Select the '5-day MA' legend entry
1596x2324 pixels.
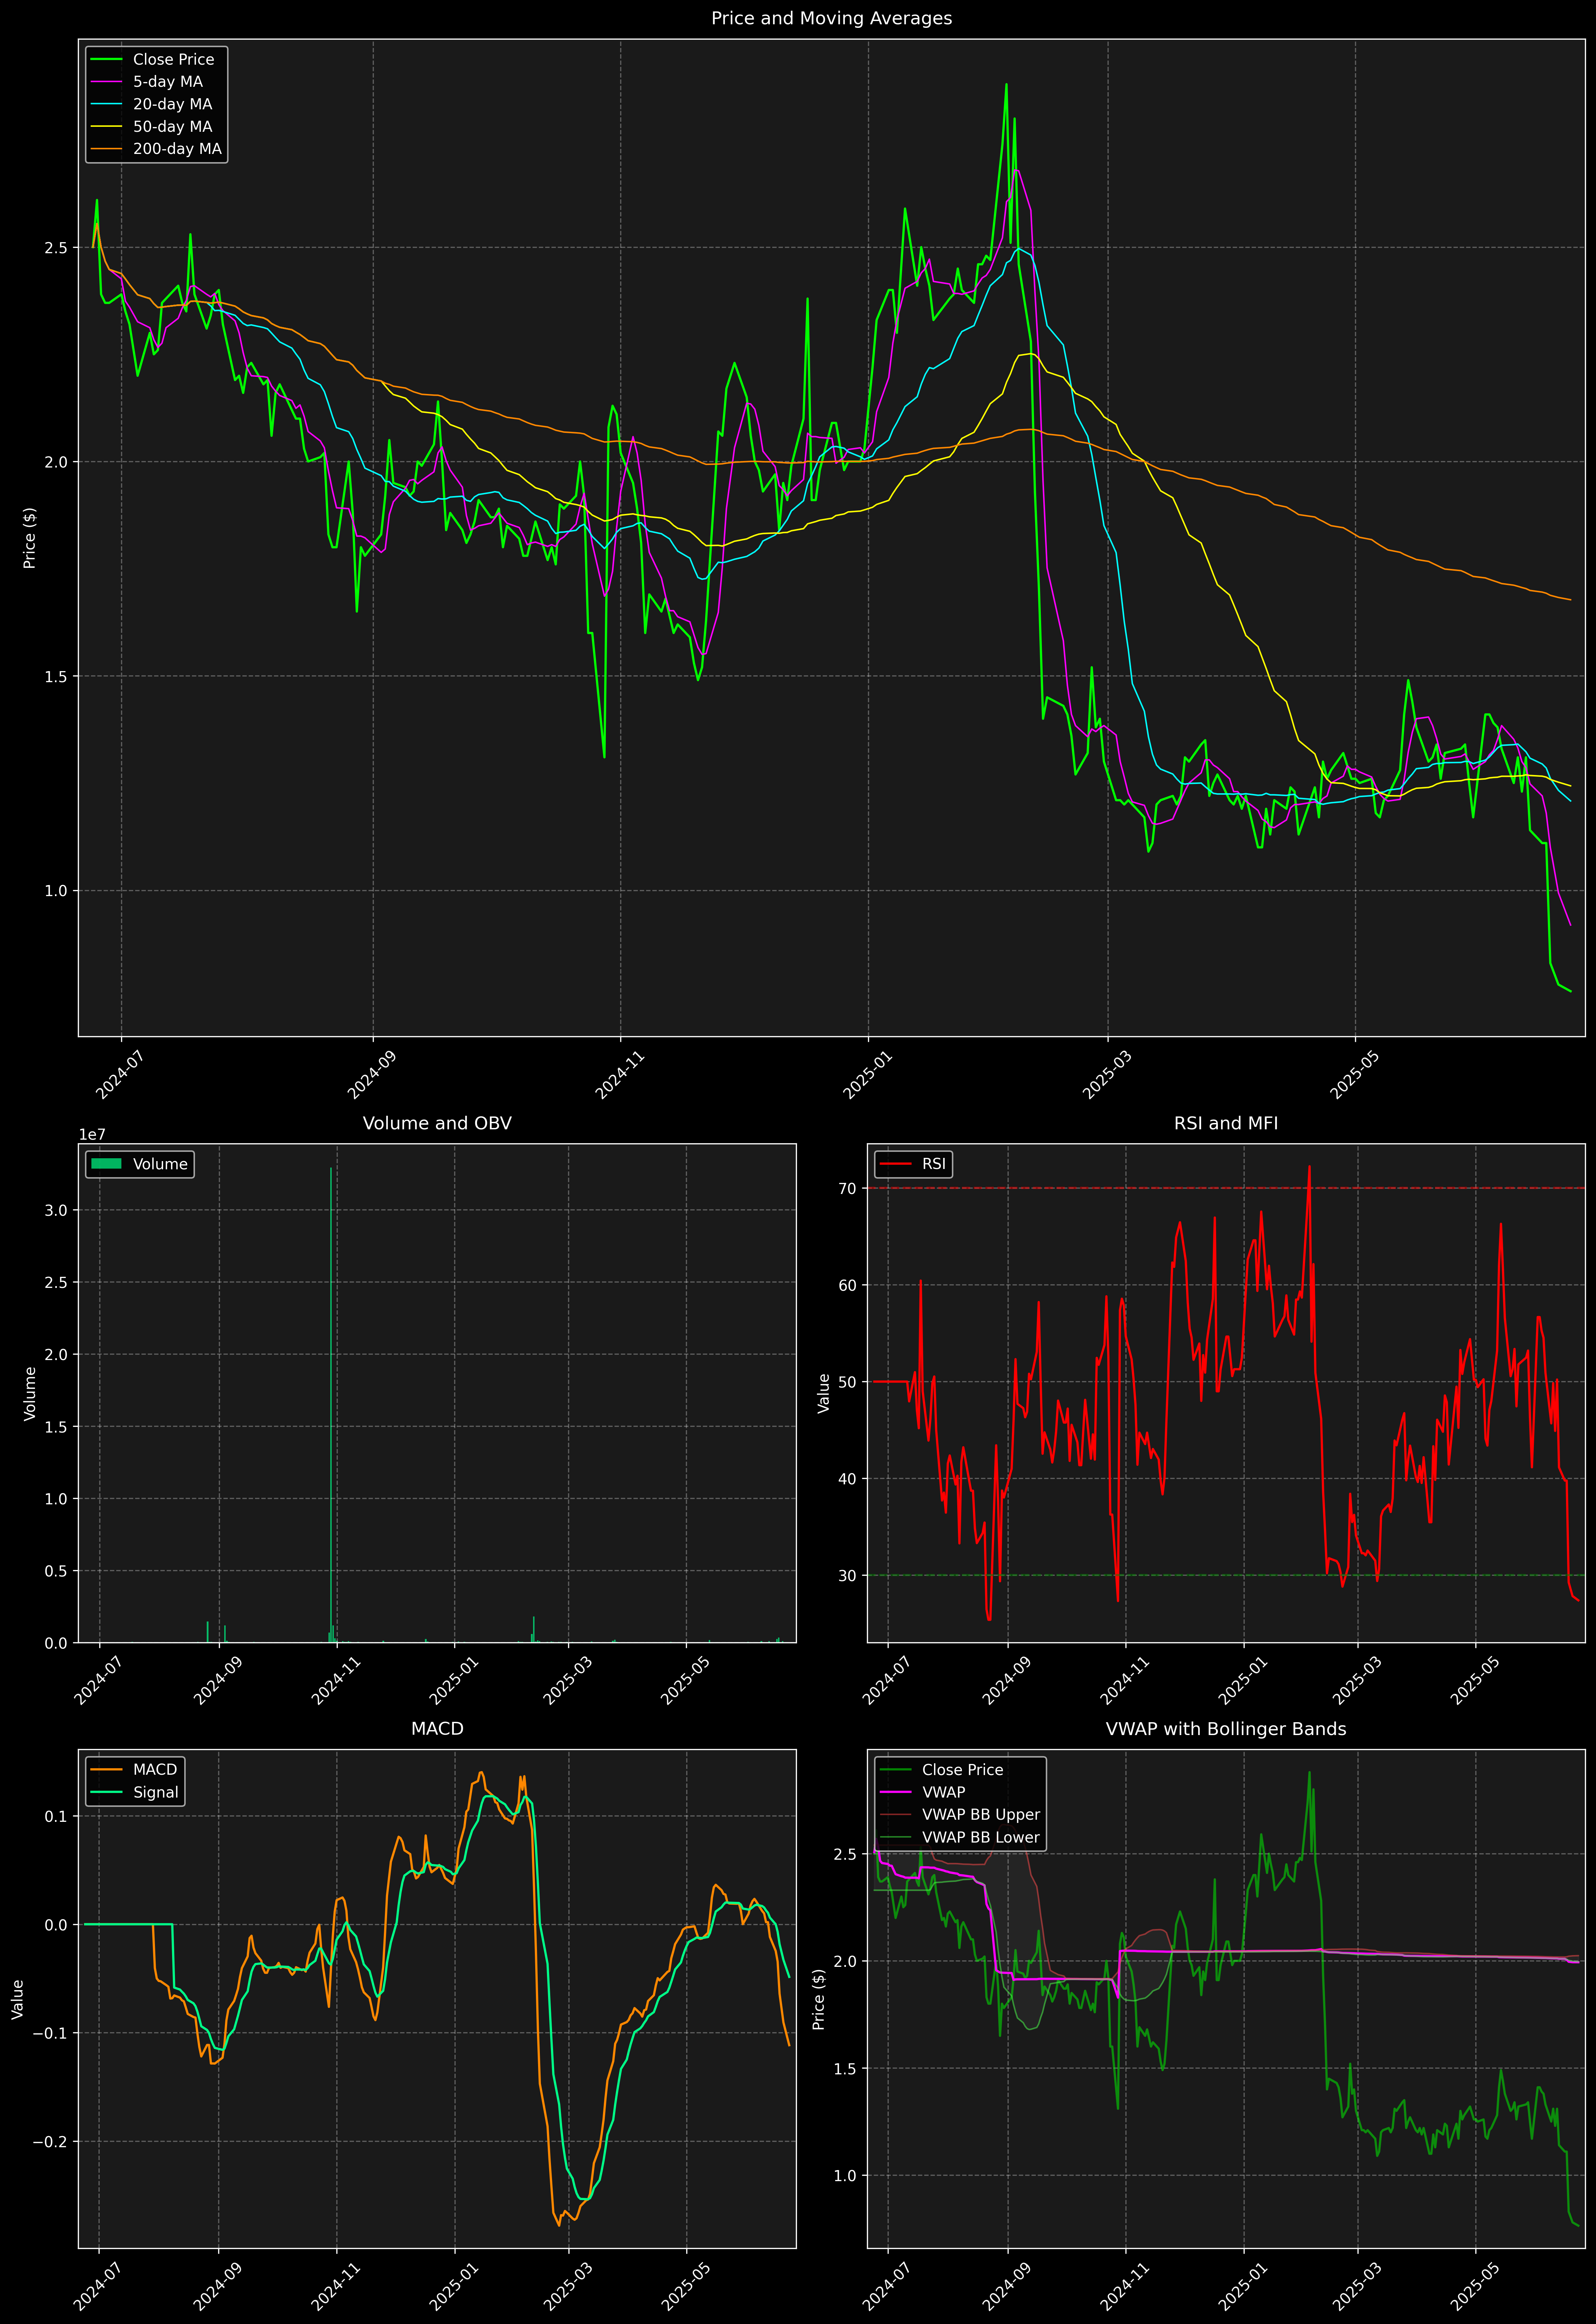pos(168,82)
